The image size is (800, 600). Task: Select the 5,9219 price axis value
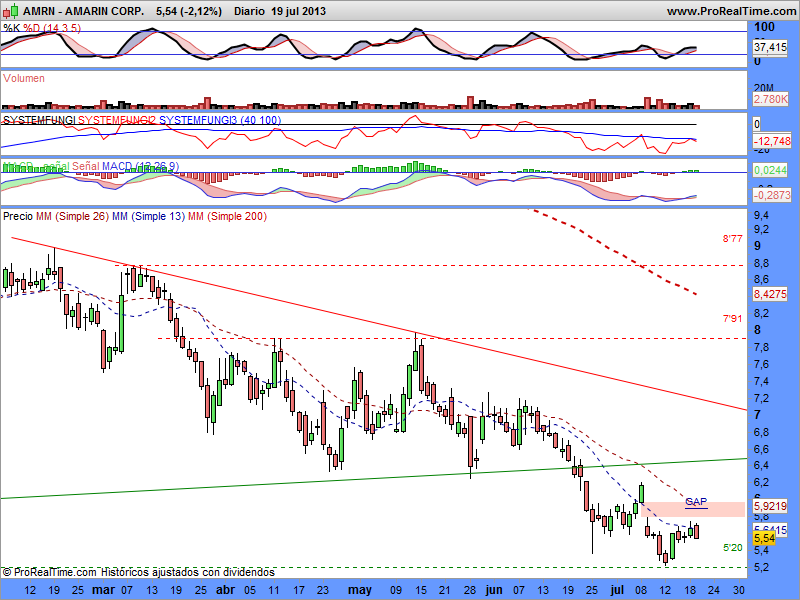click(x=770, y=506)
